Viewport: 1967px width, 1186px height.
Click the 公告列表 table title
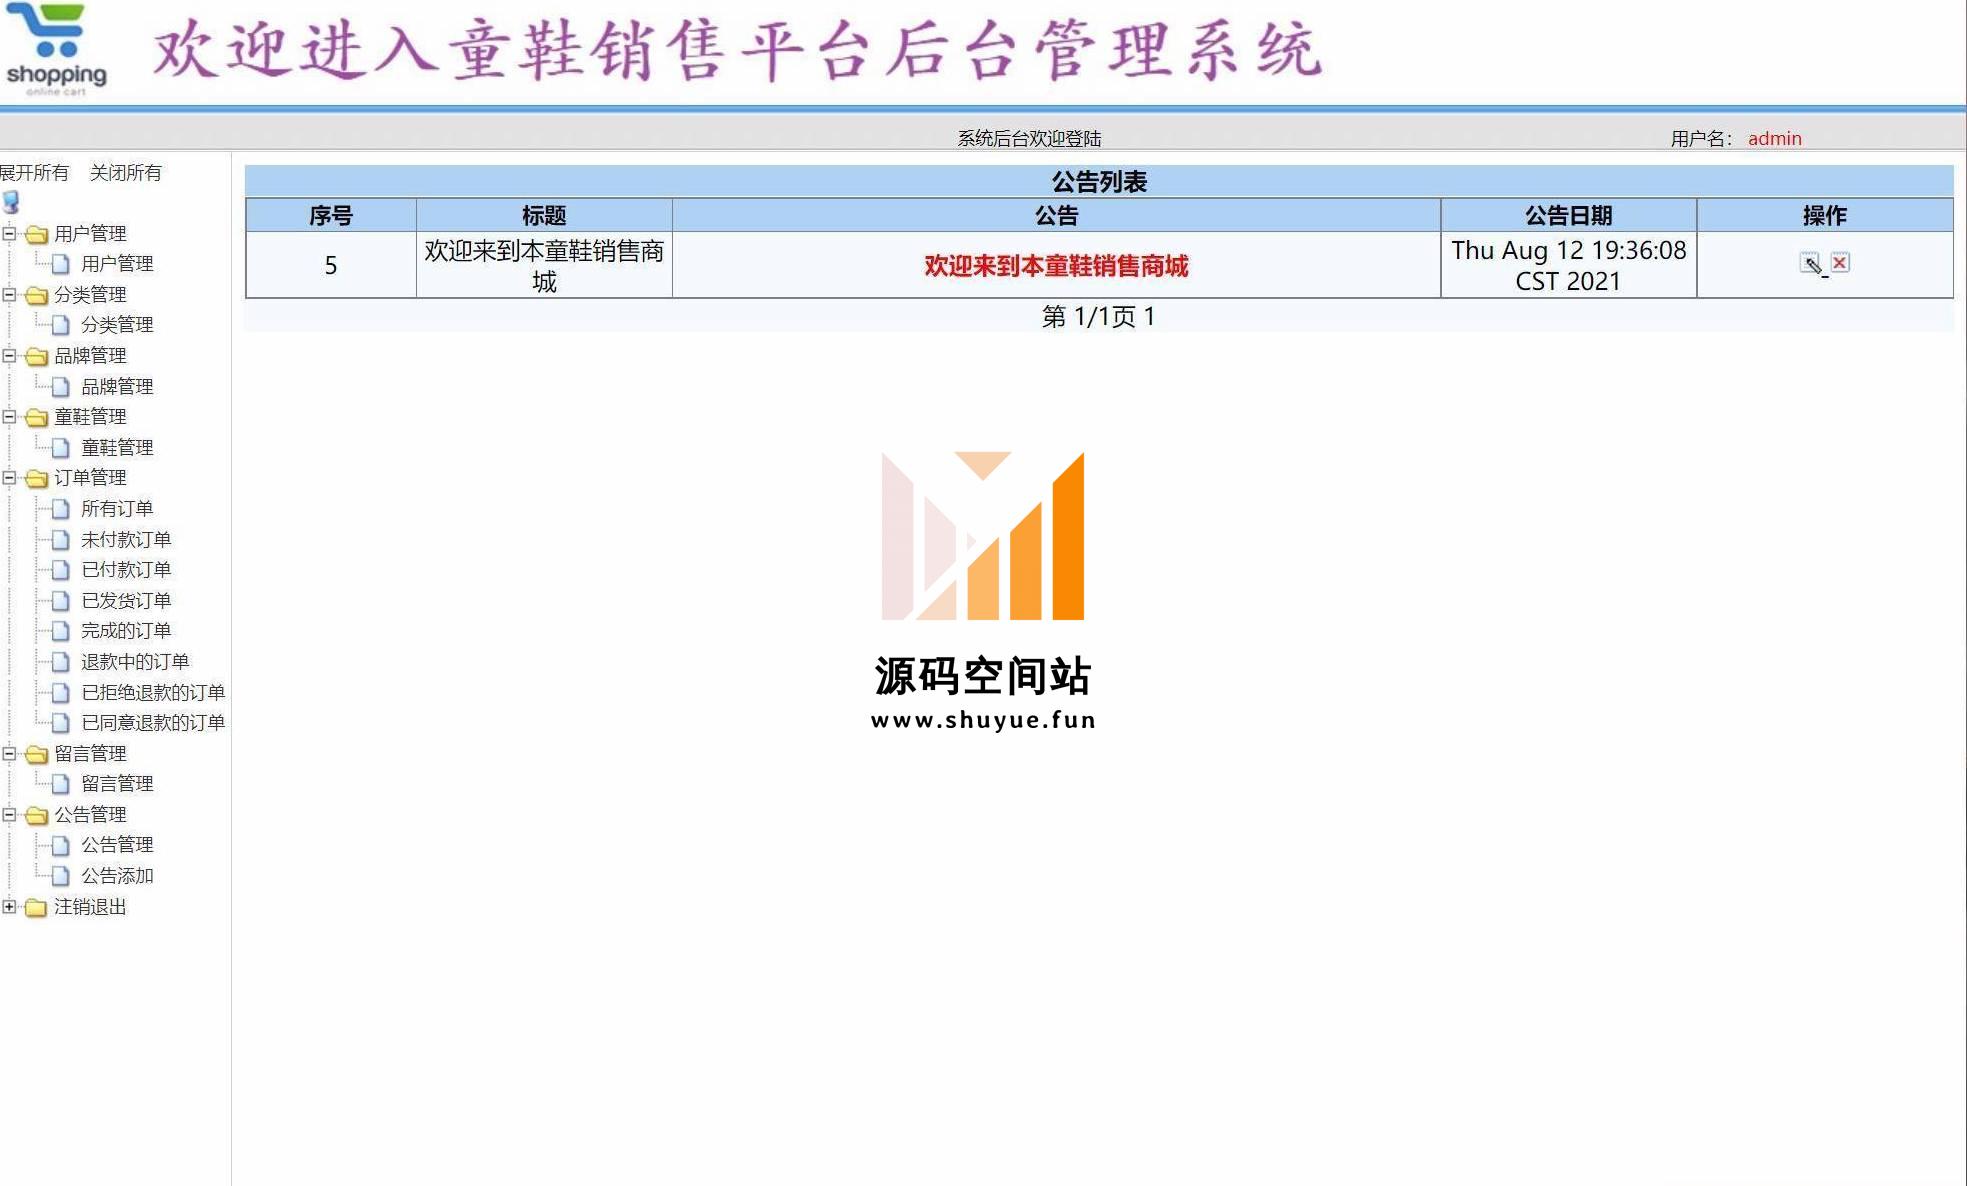[1099, 182]
